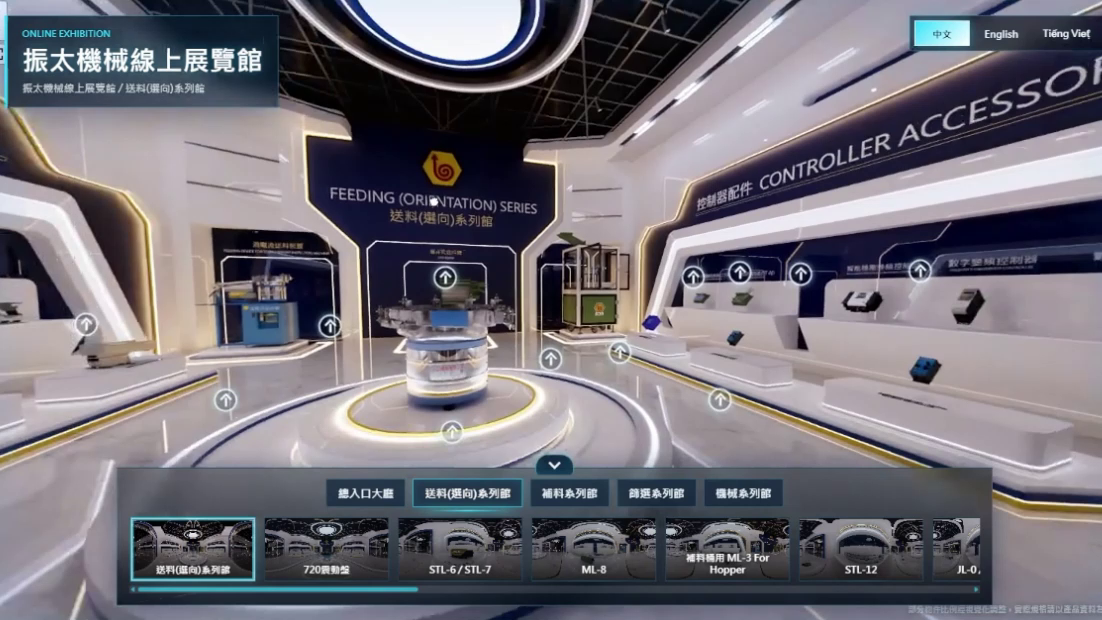
Task: Select the 送料(選向)系列館 tab
Action: pyautogui.click(x=467, y=493)
